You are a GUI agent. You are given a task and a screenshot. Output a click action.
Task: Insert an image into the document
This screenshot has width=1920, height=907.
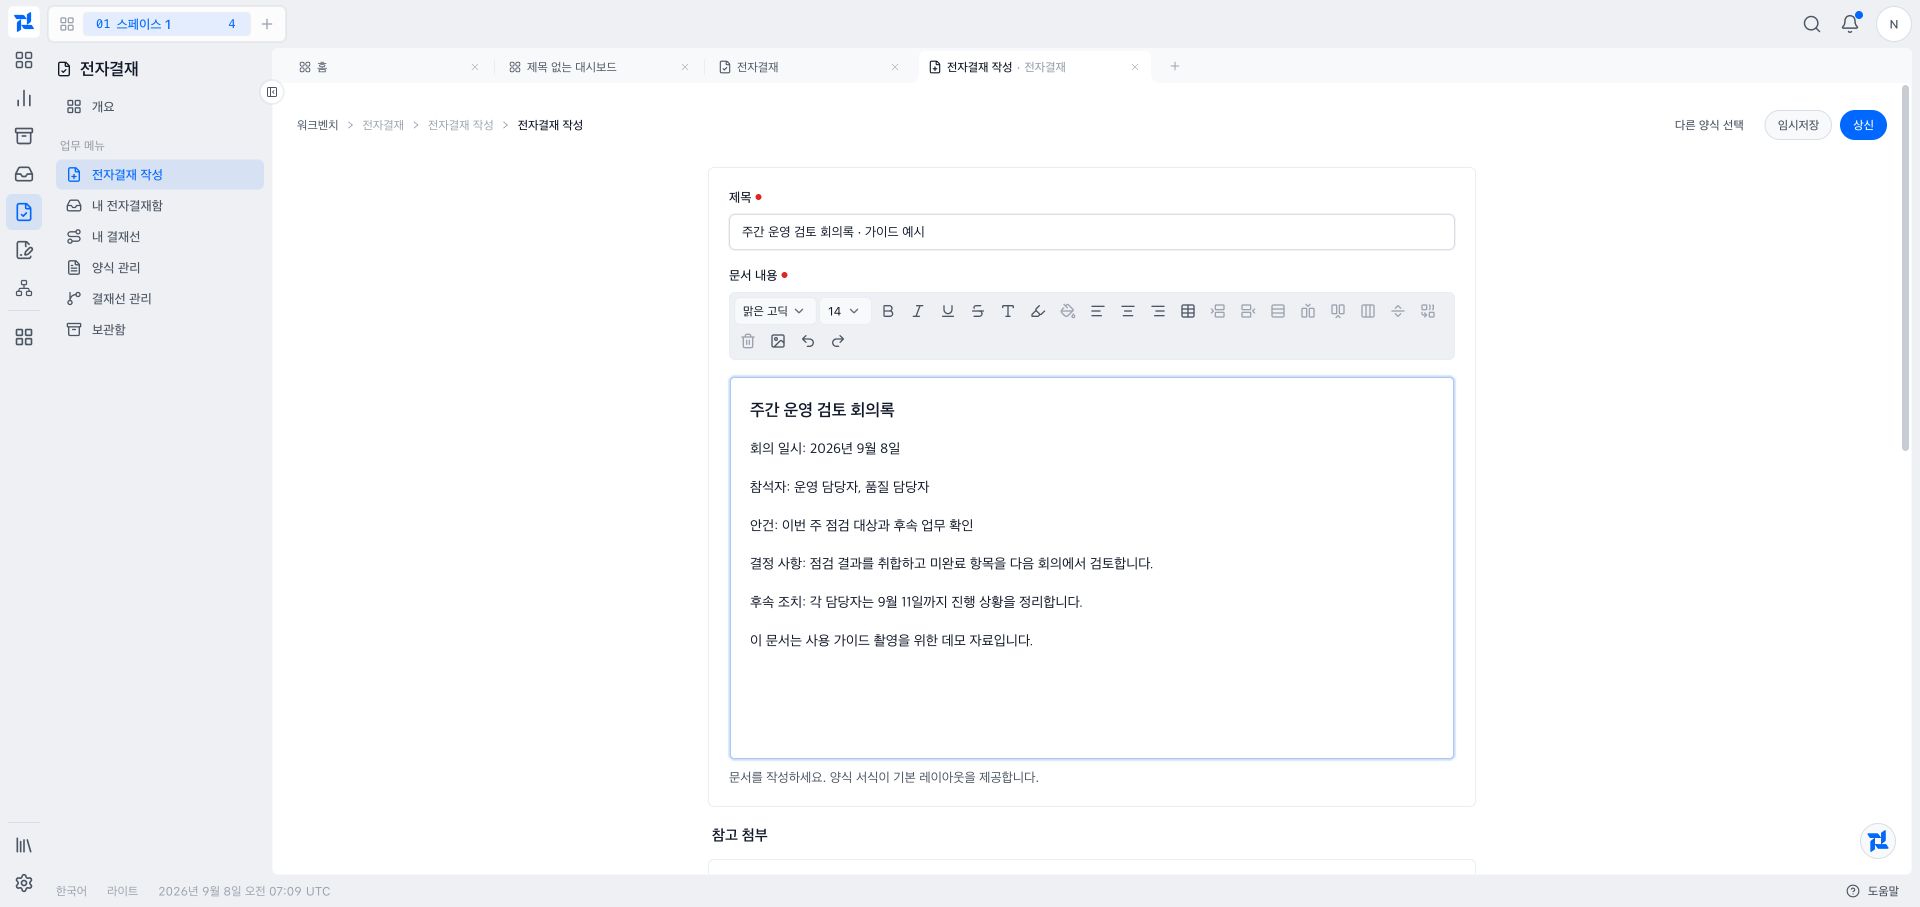(x=777, y=341)
